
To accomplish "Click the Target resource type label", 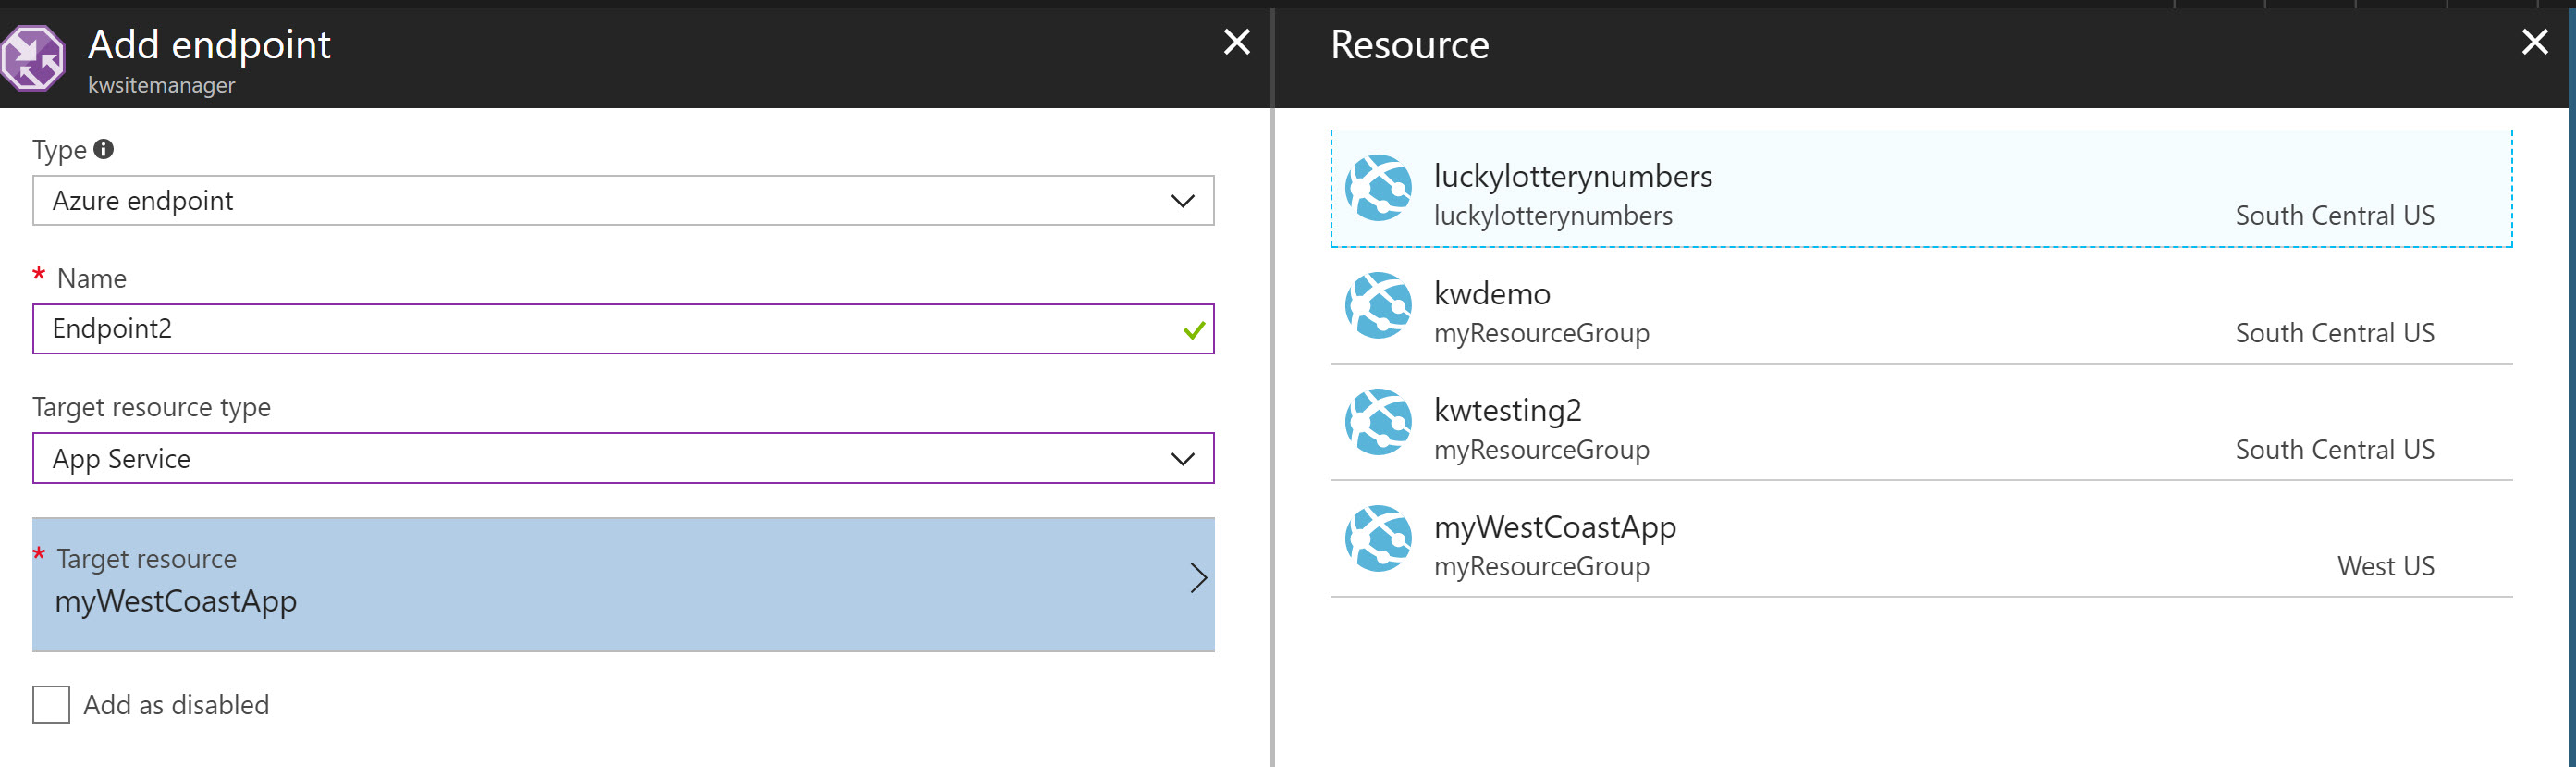I will pyautogui.click(x=151, y=408).
